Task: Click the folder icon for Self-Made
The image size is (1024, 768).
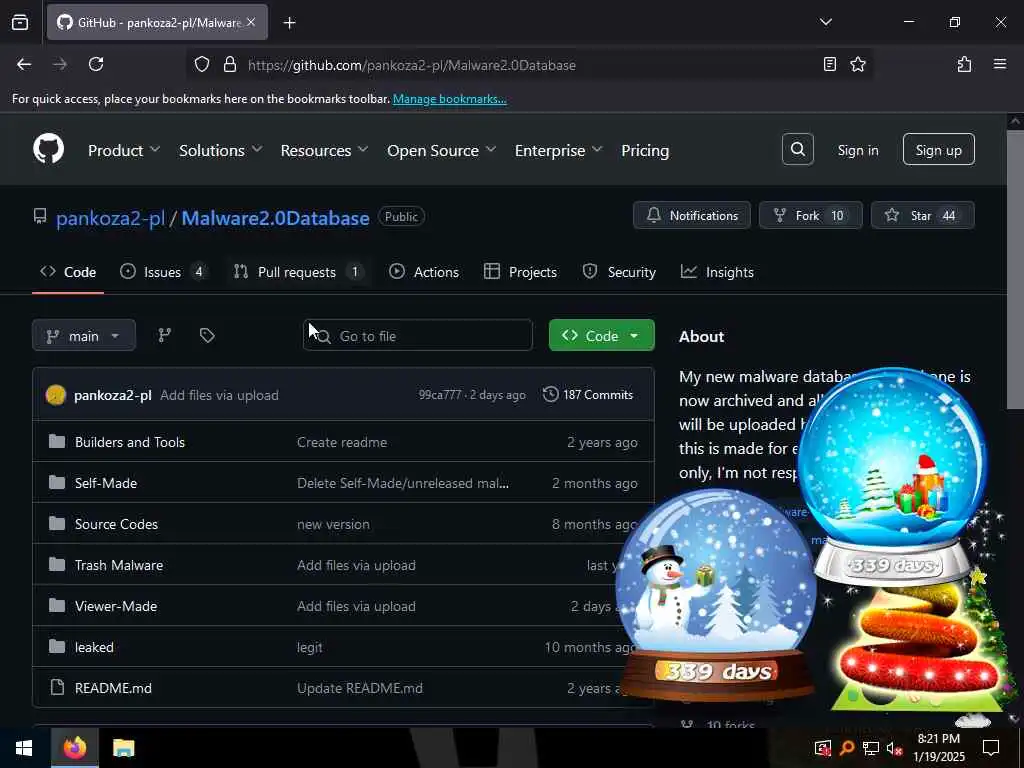Action: (57, 483)
